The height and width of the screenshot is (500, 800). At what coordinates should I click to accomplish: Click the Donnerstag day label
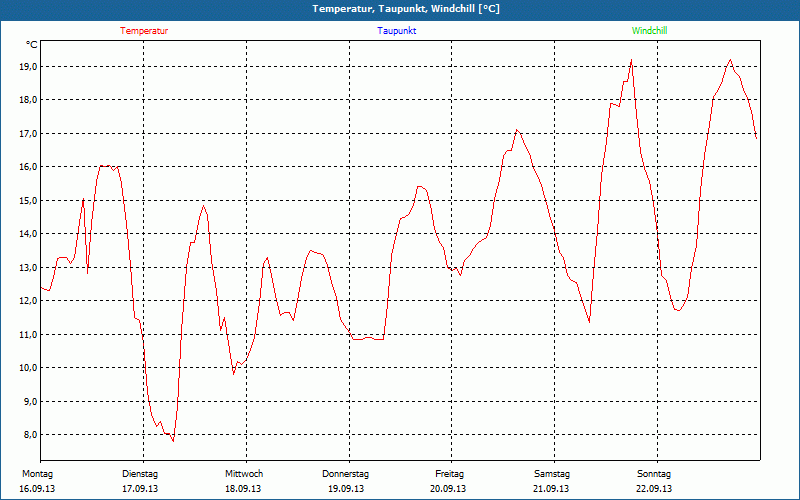[345, 474]
